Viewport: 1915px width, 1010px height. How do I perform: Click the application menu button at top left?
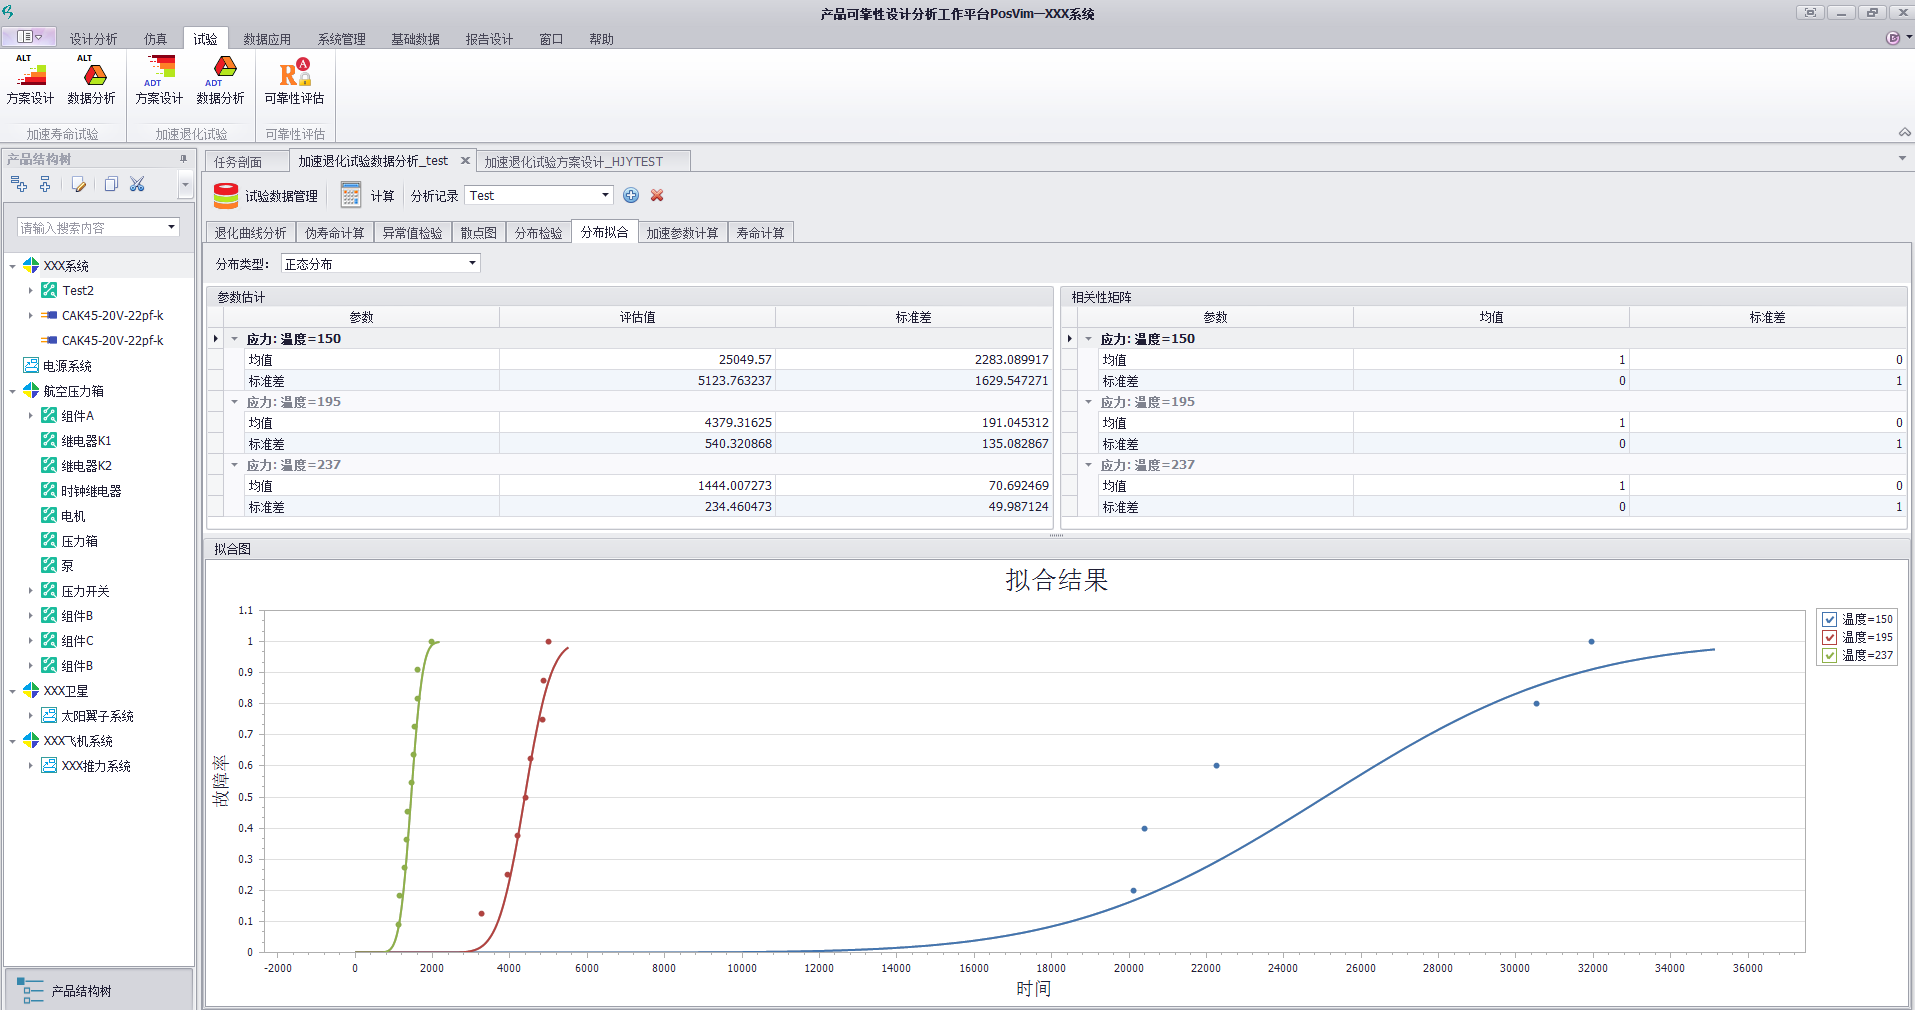point(29,37)
